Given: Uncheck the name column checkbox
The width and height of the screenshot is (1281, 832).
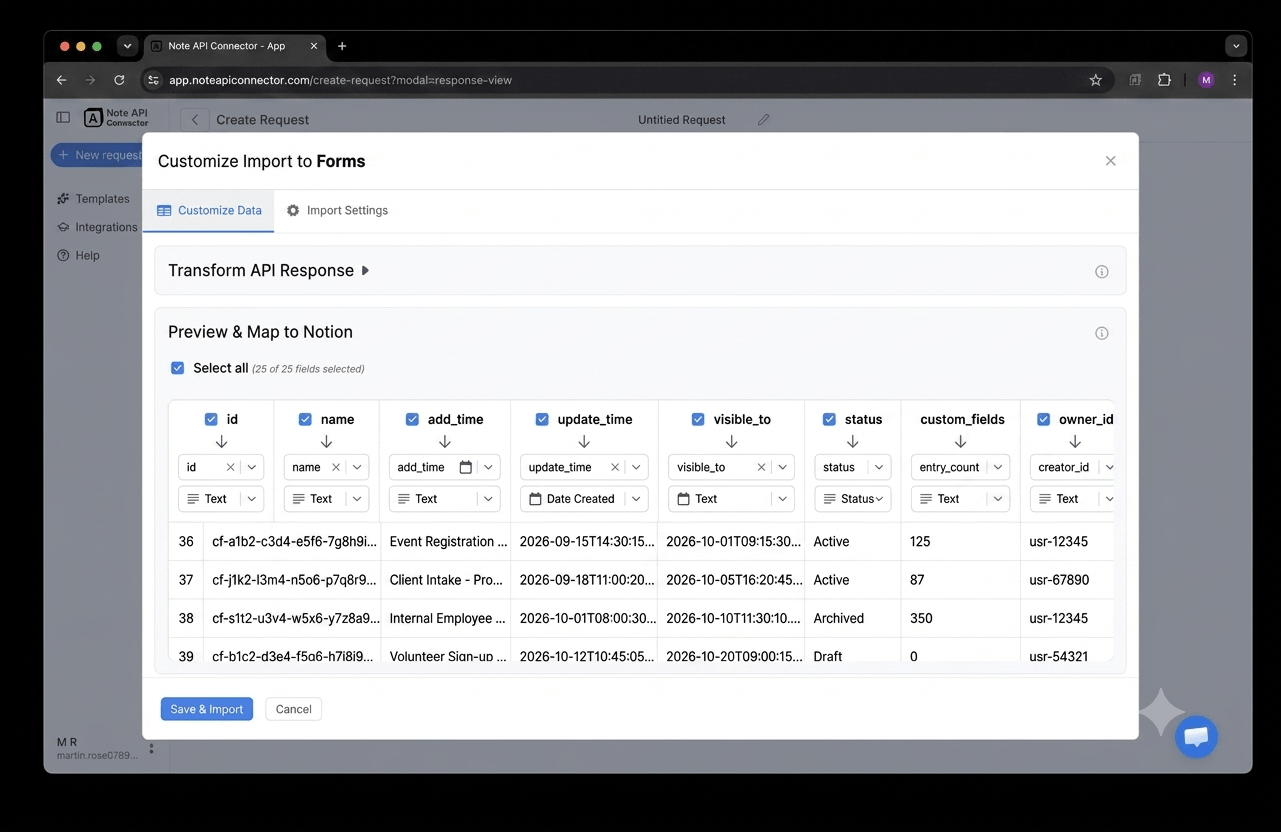Looking at the screenshot, I should 305,420.
